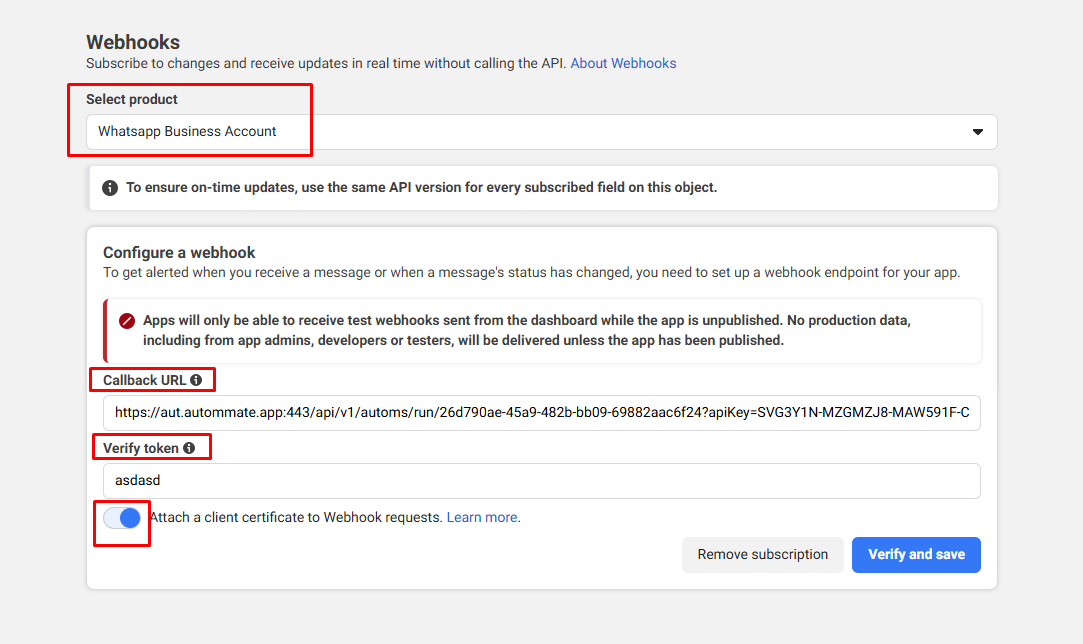Click into the Verify token text field

(540, 481)
